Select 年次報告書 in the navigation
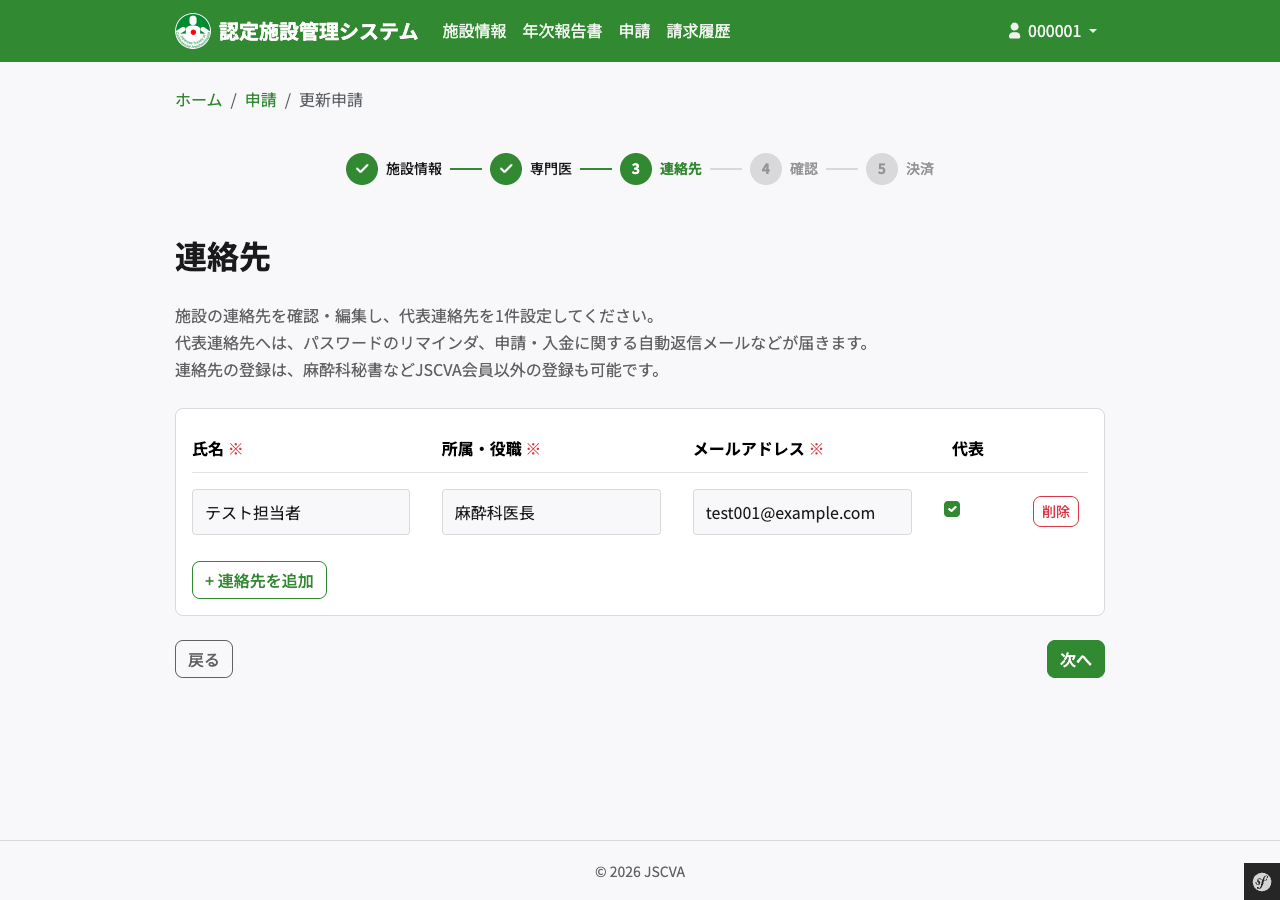Screen dimensions: 1280x900 click(562, 30)
